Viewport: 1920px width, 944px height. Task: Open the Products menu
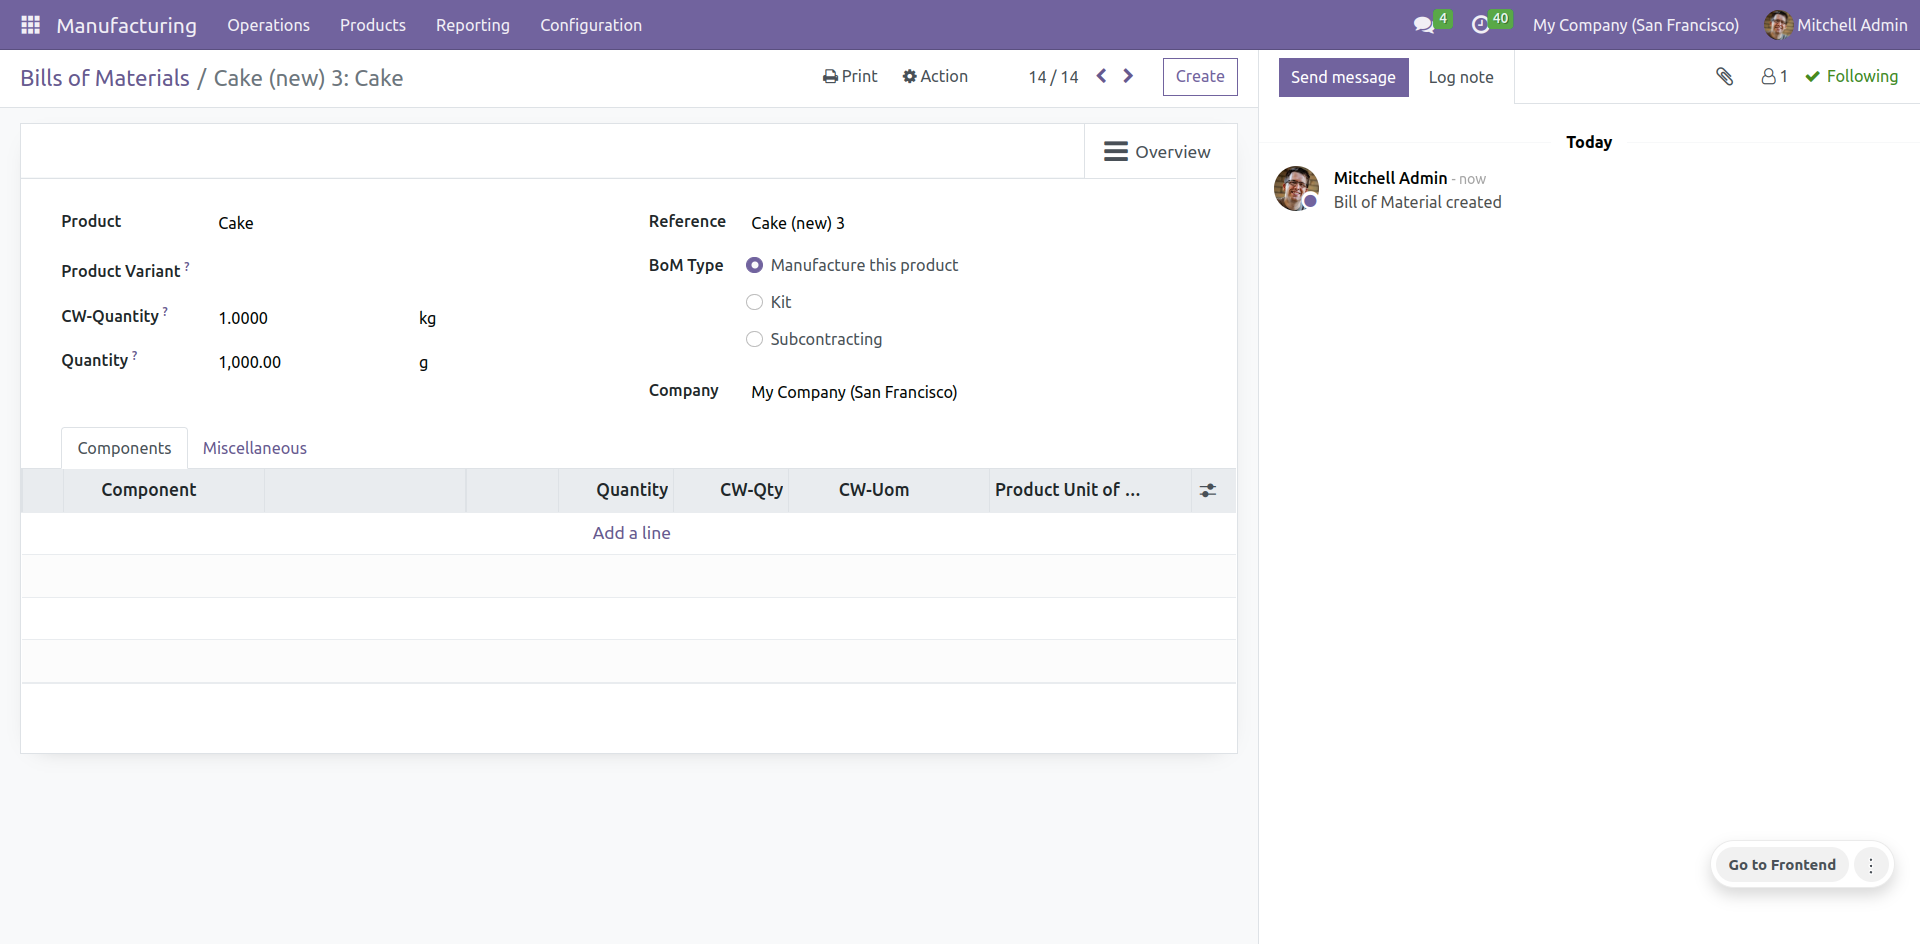(x=373, y=25)
